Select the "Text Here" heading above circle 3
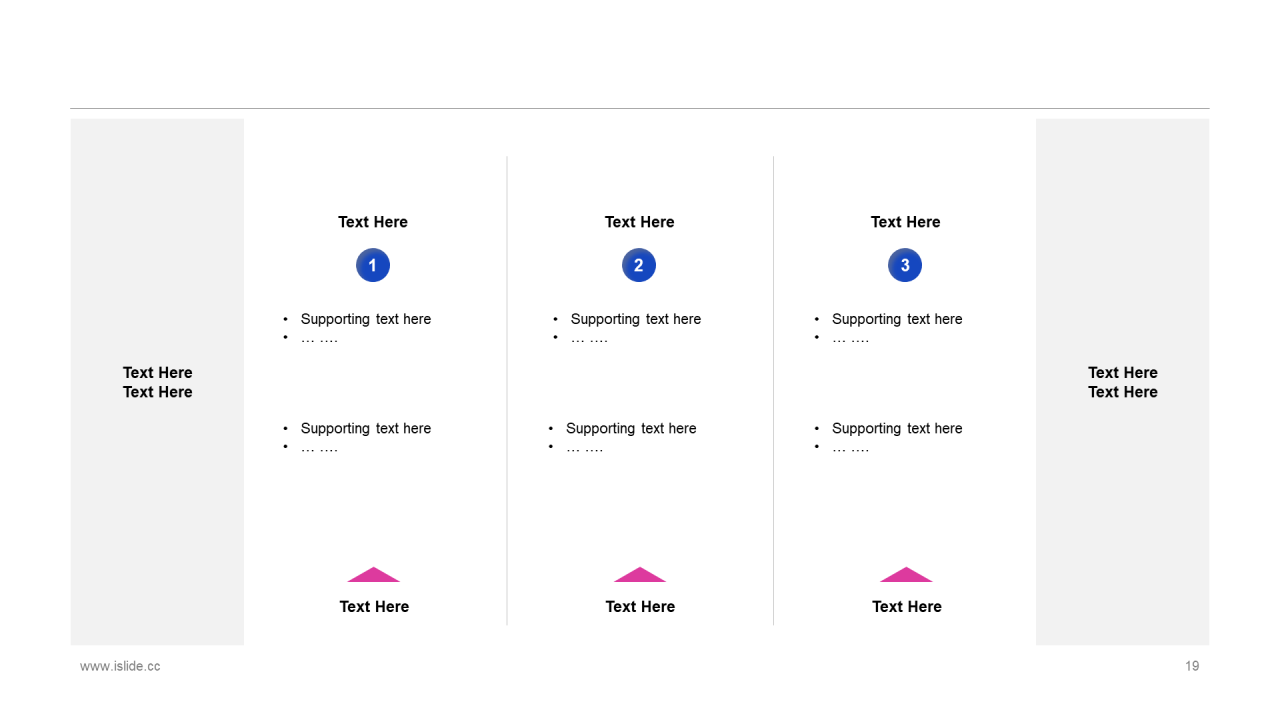Image resolution: width=1280 pixels, height=720 pixels. [x=906, y=222]
